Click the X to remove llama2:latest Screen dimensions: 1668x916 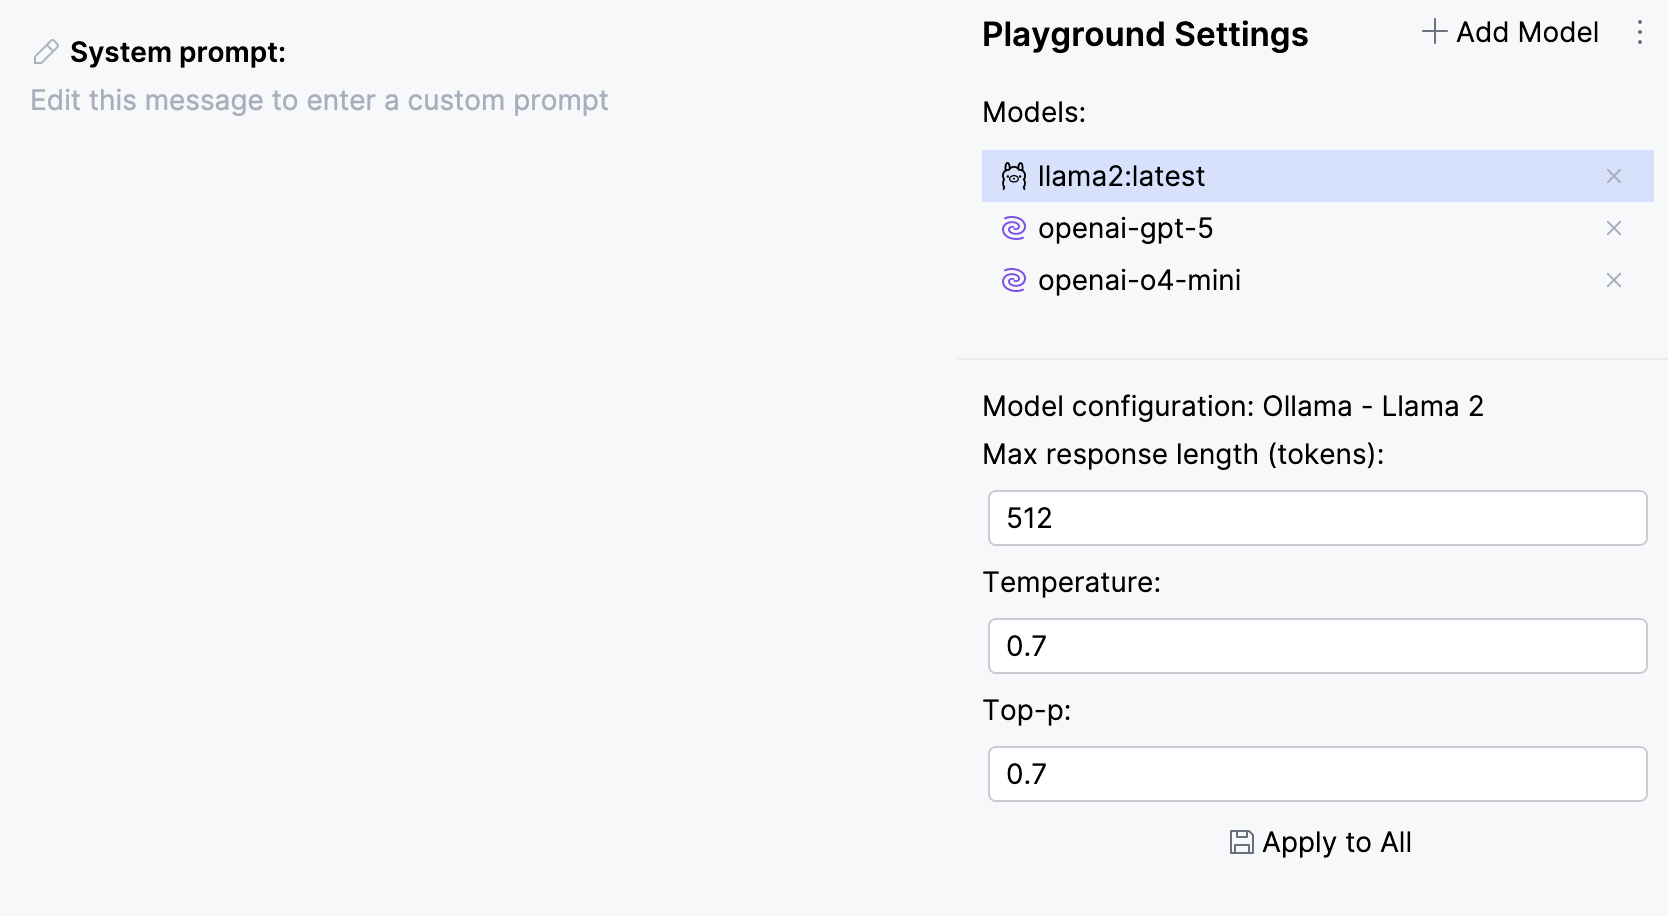(x=1613, y=176)
